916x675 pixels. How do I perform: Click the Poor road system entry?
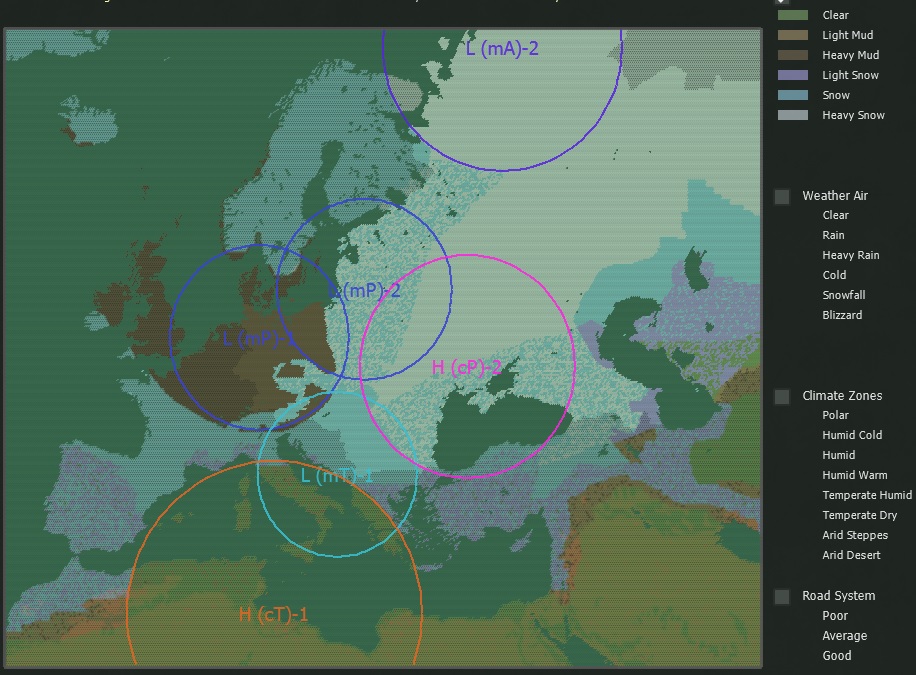[x=835, y=615]
